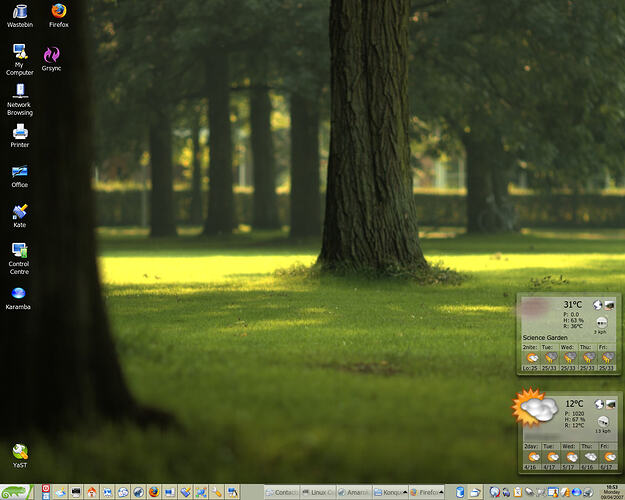The image size is (625, 500).
Task: Select 2nite forecast in Science Garden widget
Action: coord(531,358)
